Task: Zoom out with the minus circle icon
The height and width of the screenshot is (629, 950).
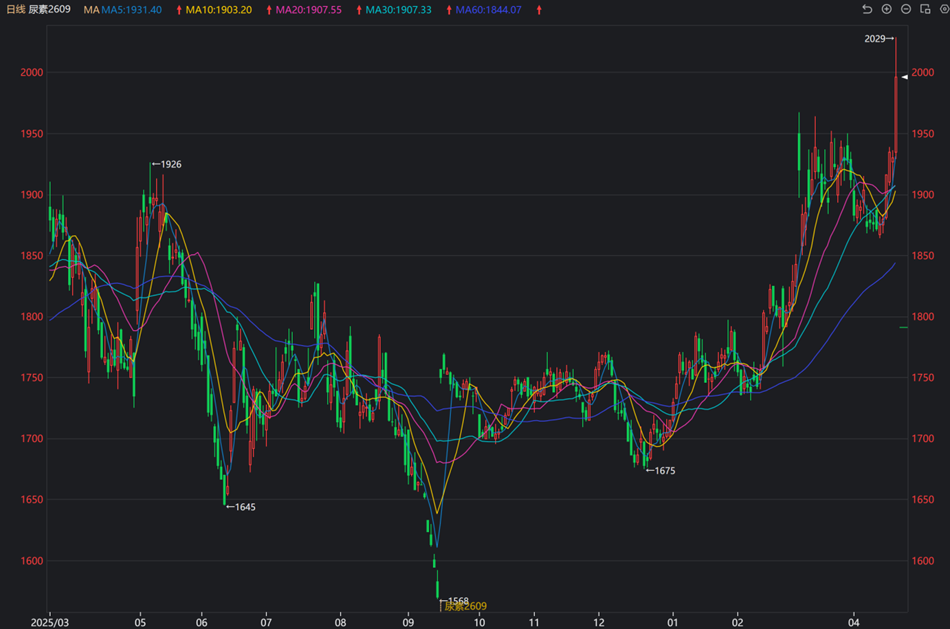Action: (905, 9)
